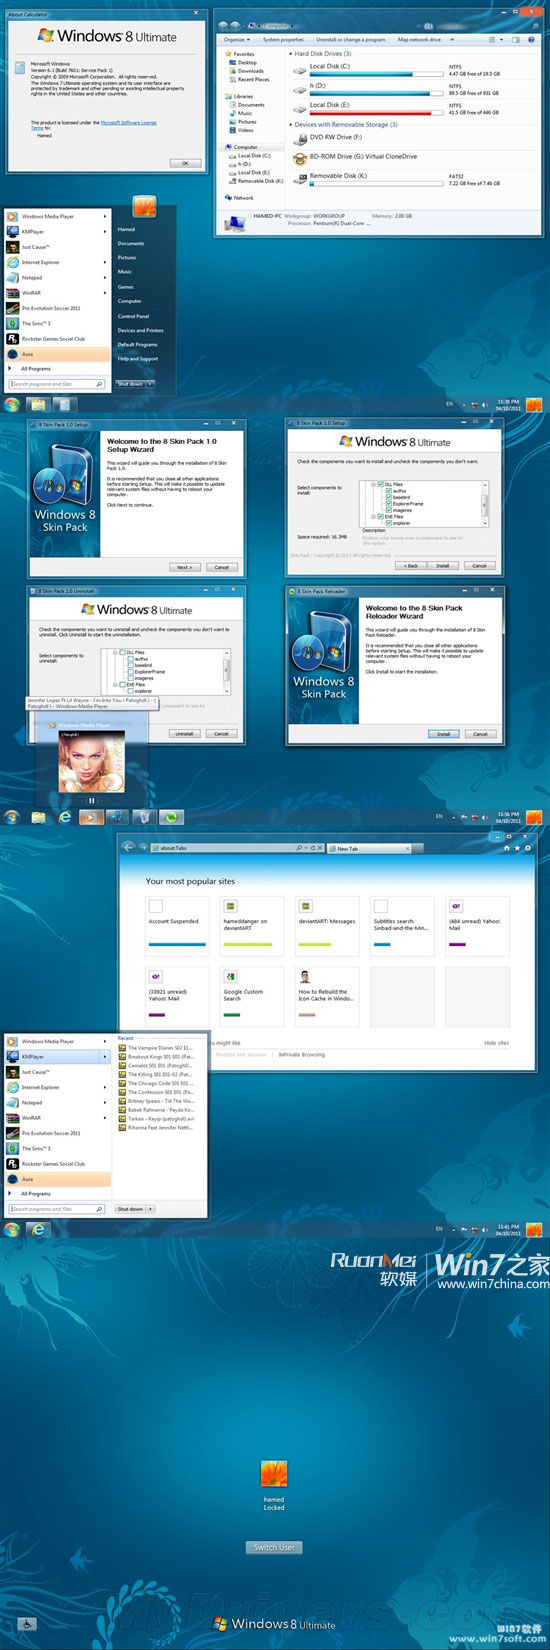This screenshot has height=1650, width=550.
Task: Open Internet Explorer Tools gear icon
Action: point(528,848)
